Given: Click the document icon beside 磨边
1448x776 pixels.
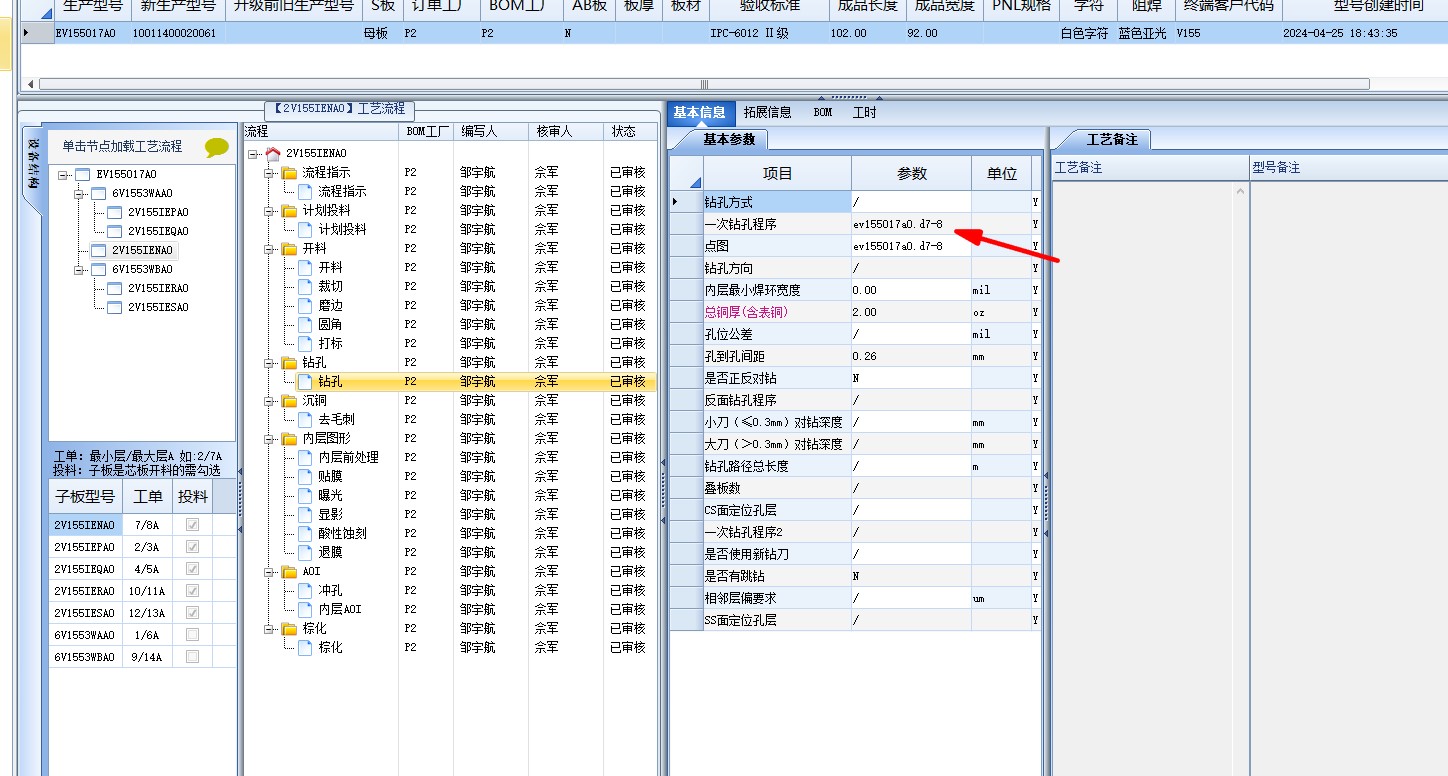Looking at the screenshot, I should 305,305.
